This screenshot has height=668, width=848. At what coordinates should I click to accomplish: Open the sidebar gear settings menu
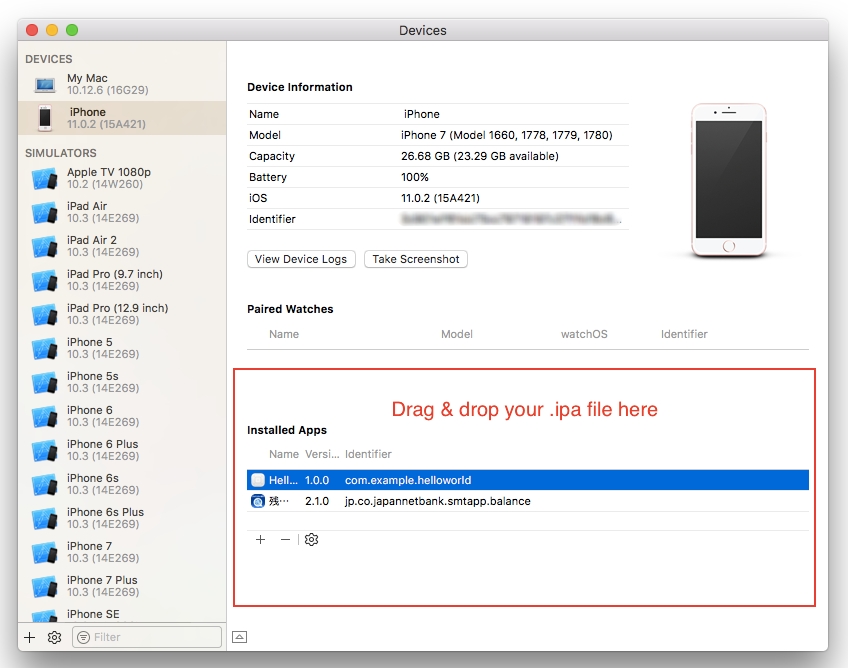54,637
